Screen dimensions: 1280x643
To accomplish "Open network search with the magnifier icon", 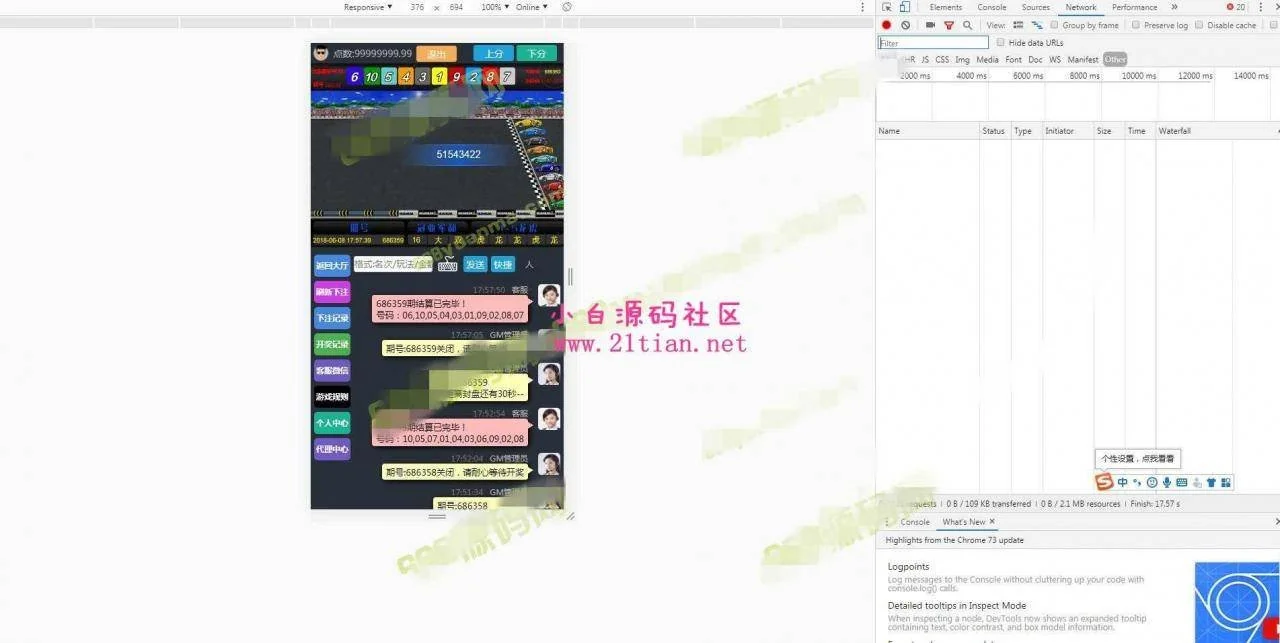I will (x=967, y=25).
